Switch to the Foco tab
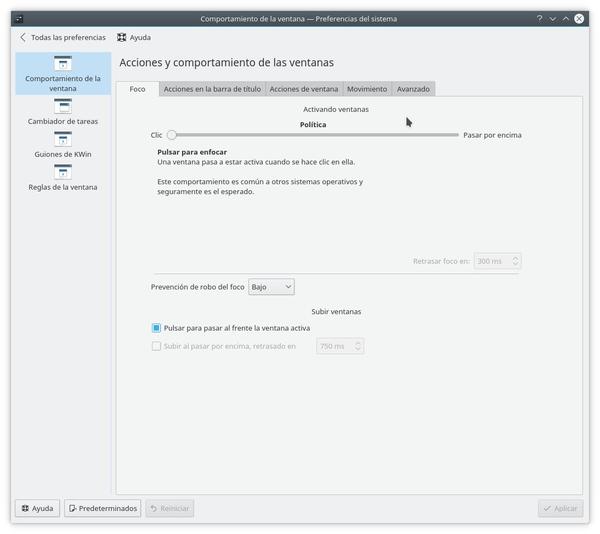This screenshot has width=600, height=534. tap(137, 89)
